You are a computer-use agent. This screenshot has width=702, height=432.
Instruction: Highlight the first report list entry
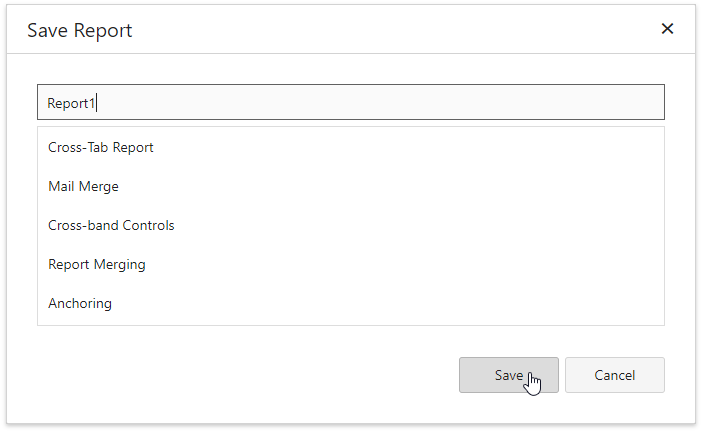point(350,147)
